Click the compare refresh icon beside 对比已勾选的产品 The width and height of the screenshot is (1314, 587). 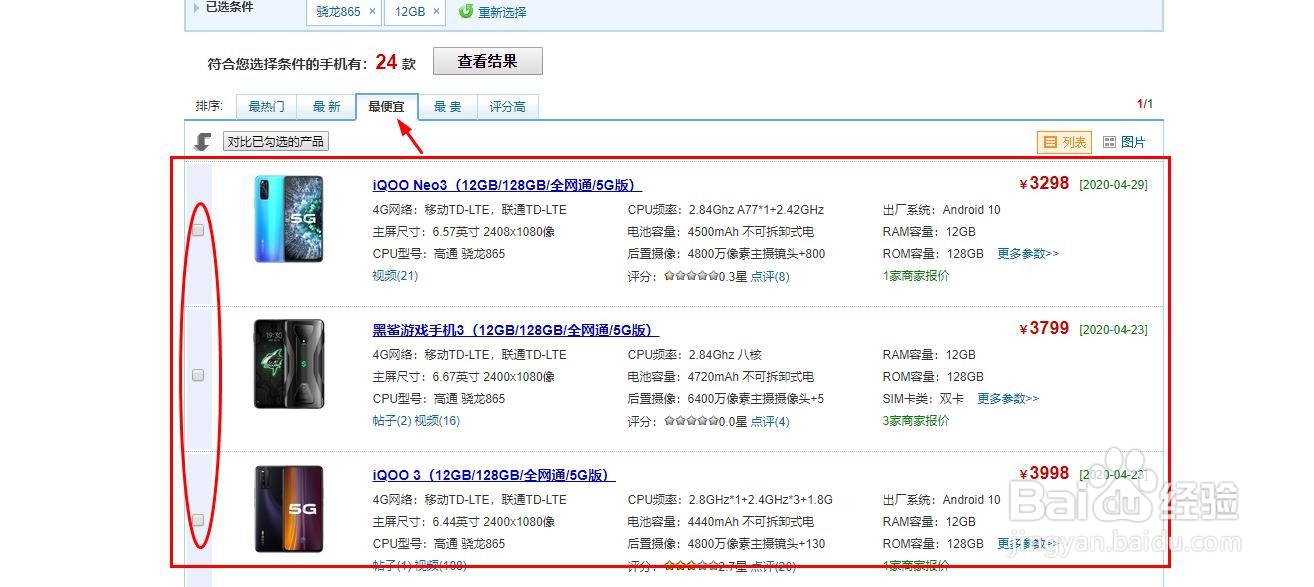pyautogui.click(x=203, y=141)
